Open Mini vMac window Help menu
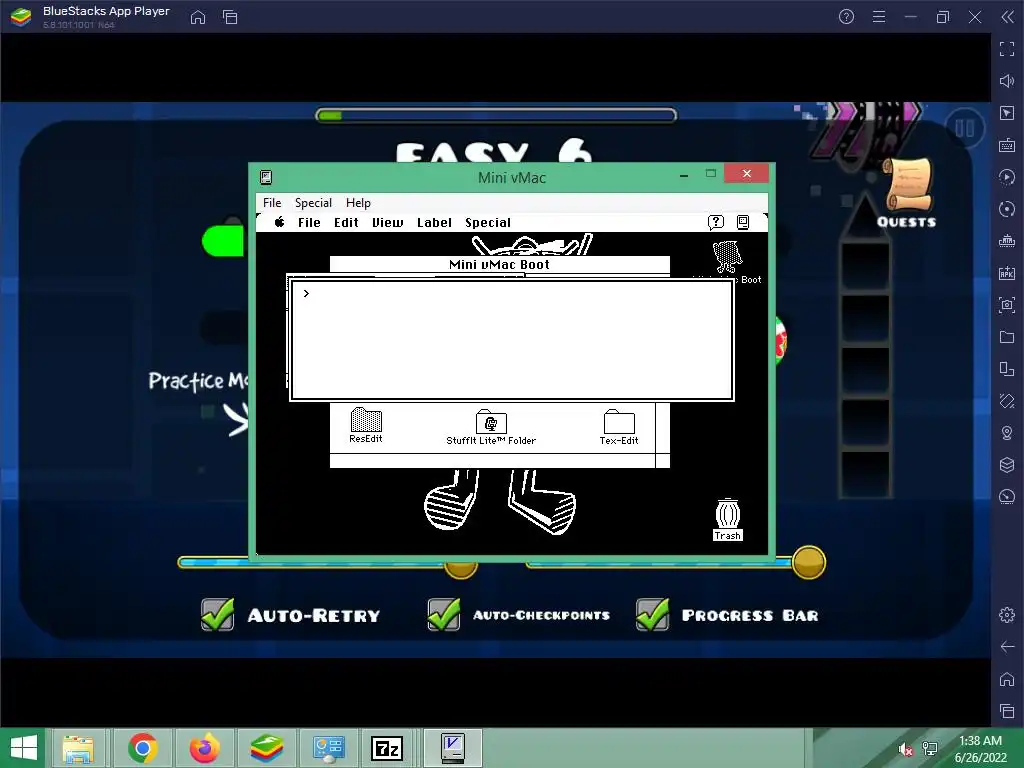Image resolution: width=1024 pixels, height=768 pixels. (358, 202)
